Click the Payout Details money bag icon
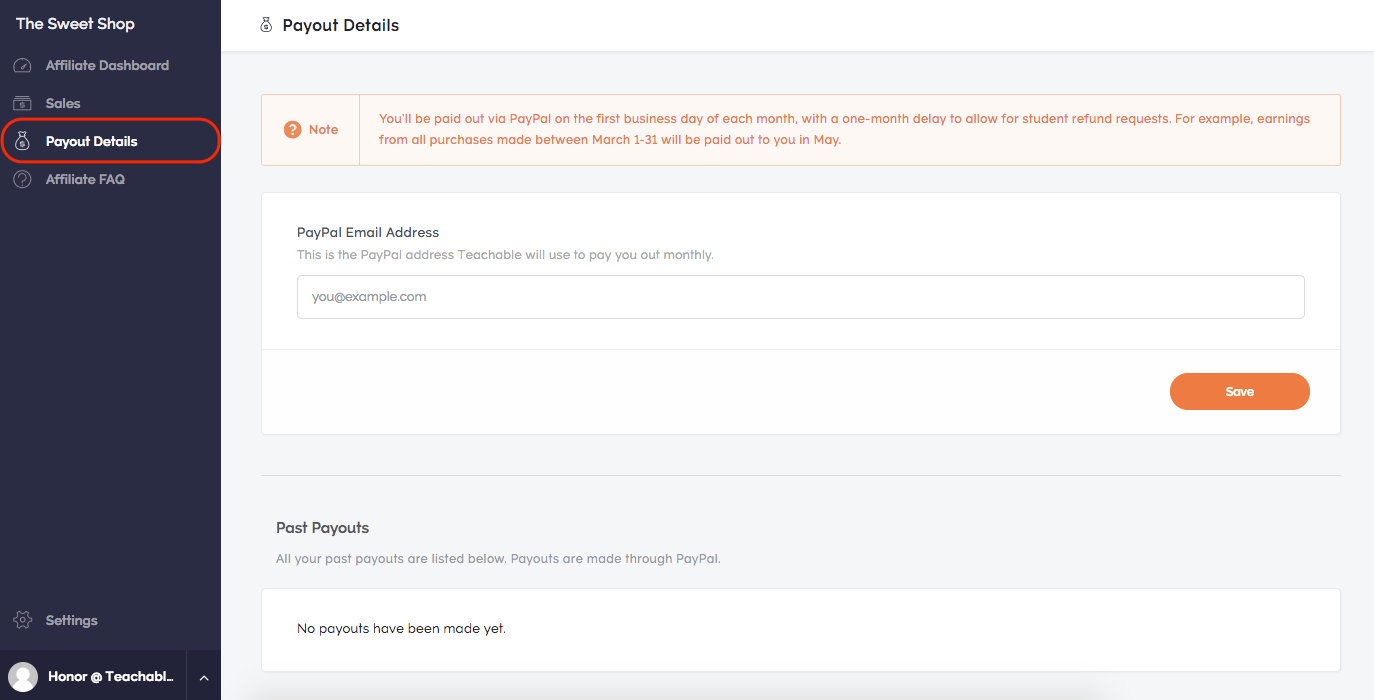Image resolution: width=1374 pixels, height=700 pixels. tap(22, 142)
